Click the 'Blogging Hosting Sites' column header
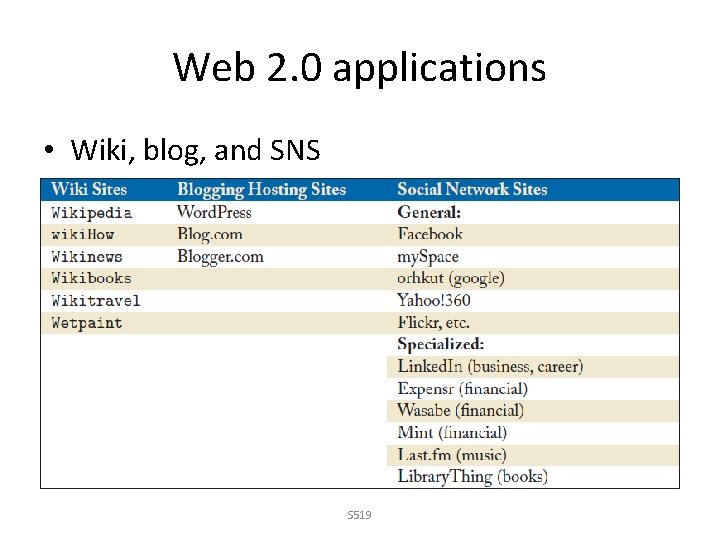The width and height of the screenshot is (720, 540). coord(262,190)
